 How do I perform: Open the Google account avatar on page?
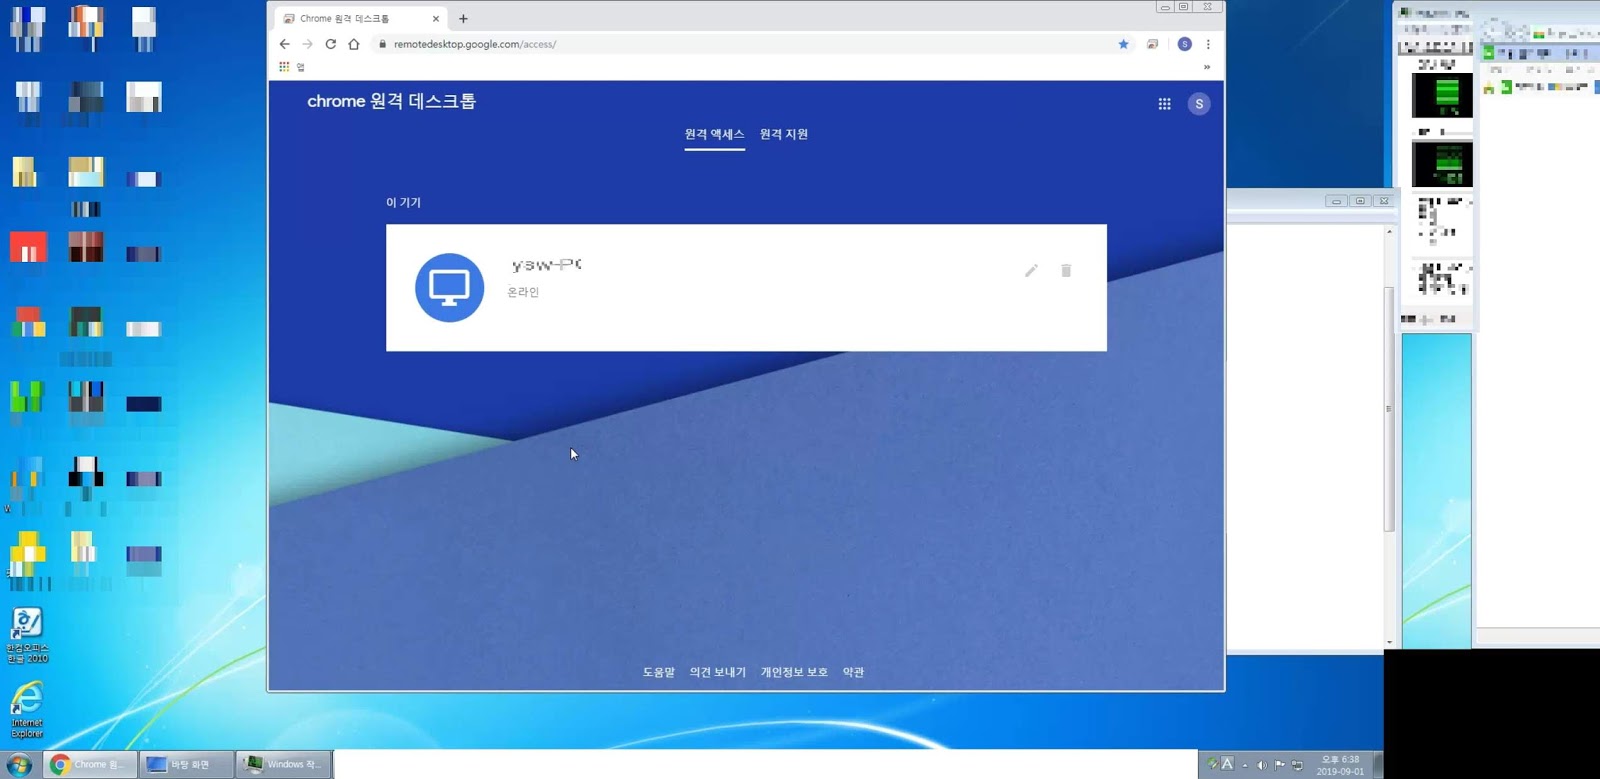point(1199,104)
